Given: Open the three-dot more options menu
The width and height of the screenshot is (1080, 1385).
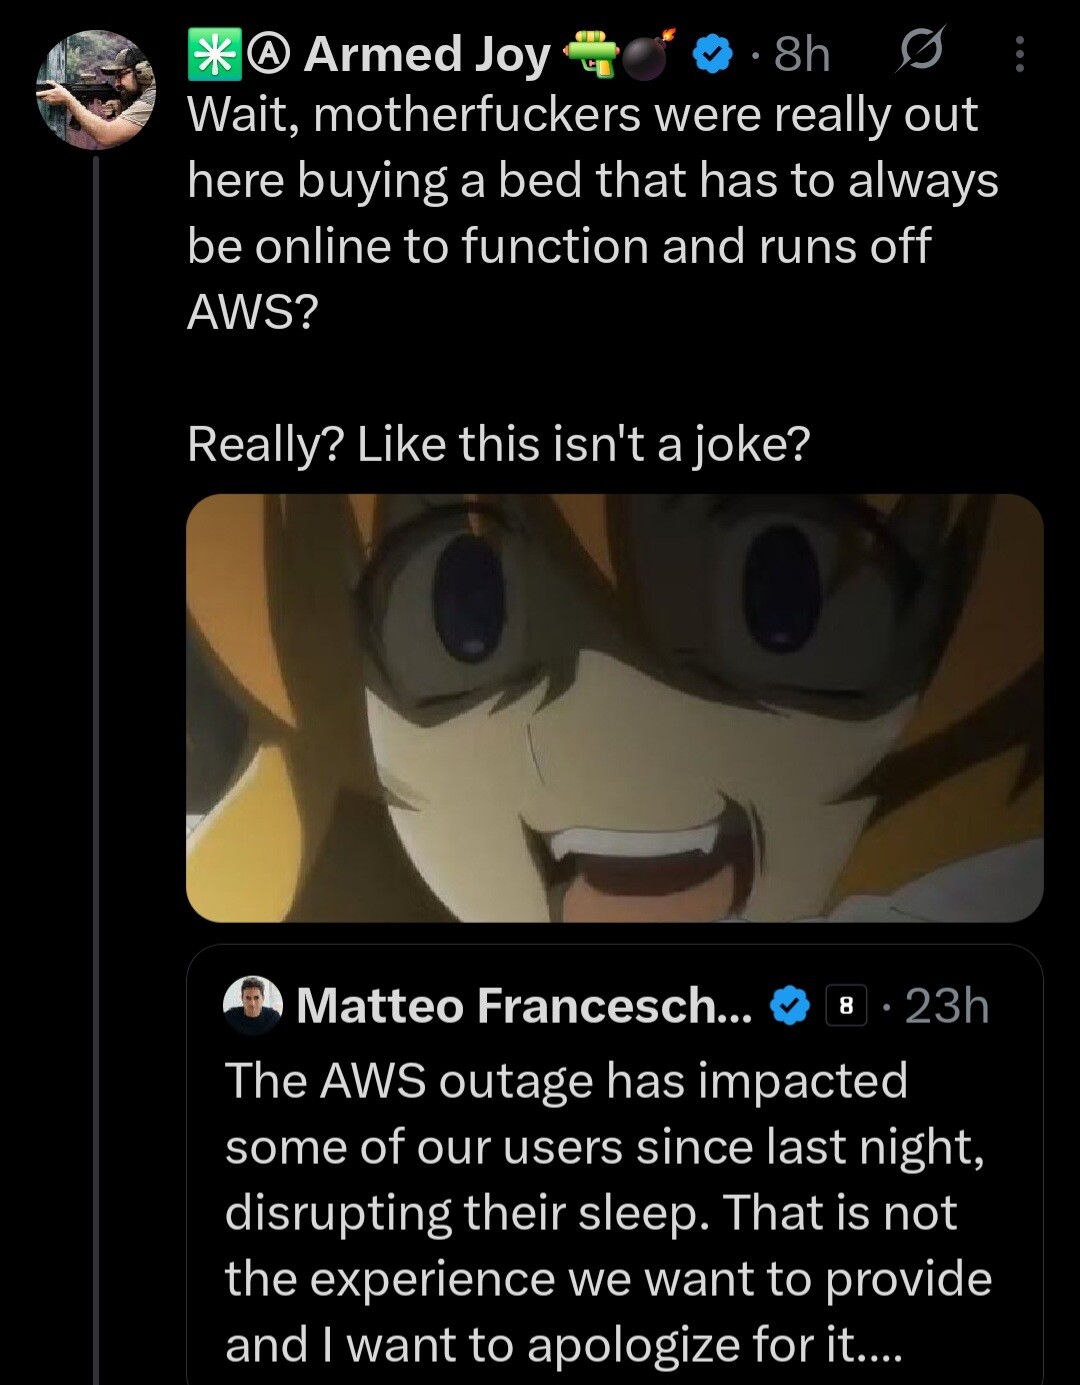Looking at the screenshot, I should tap(1019, 55).
